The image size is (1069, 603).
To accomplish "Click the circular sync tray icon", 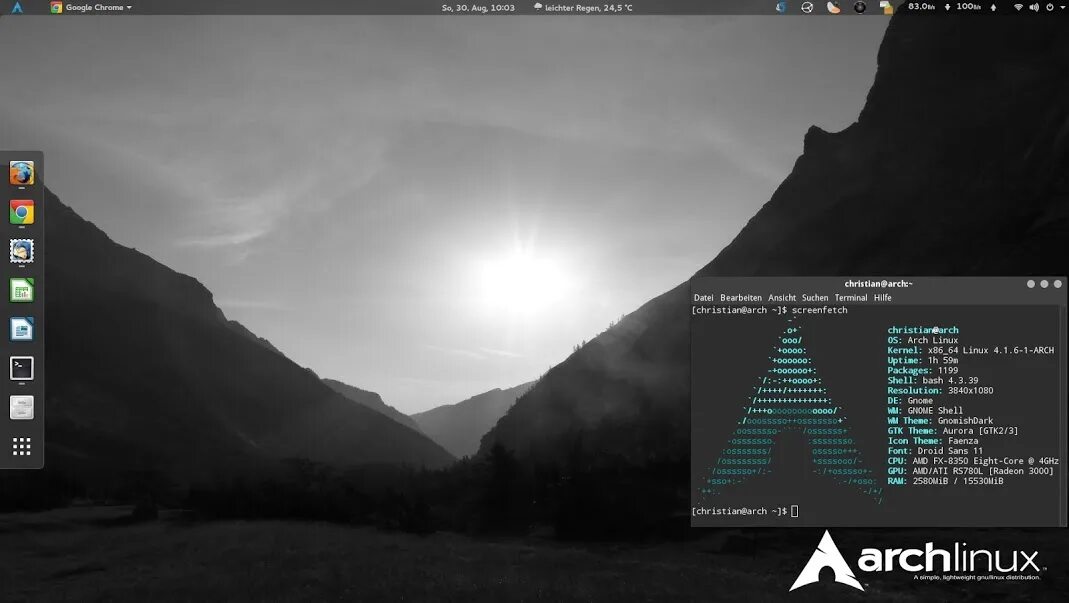I will [x=807, y=8].
